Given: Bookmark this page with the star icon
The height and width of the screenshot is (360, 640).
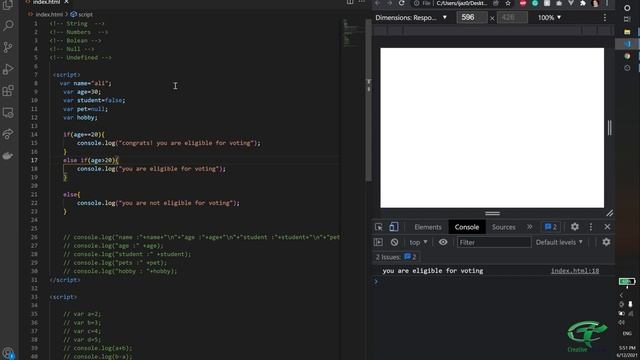Looking at the screenshot, I should [x=508, y=3].
